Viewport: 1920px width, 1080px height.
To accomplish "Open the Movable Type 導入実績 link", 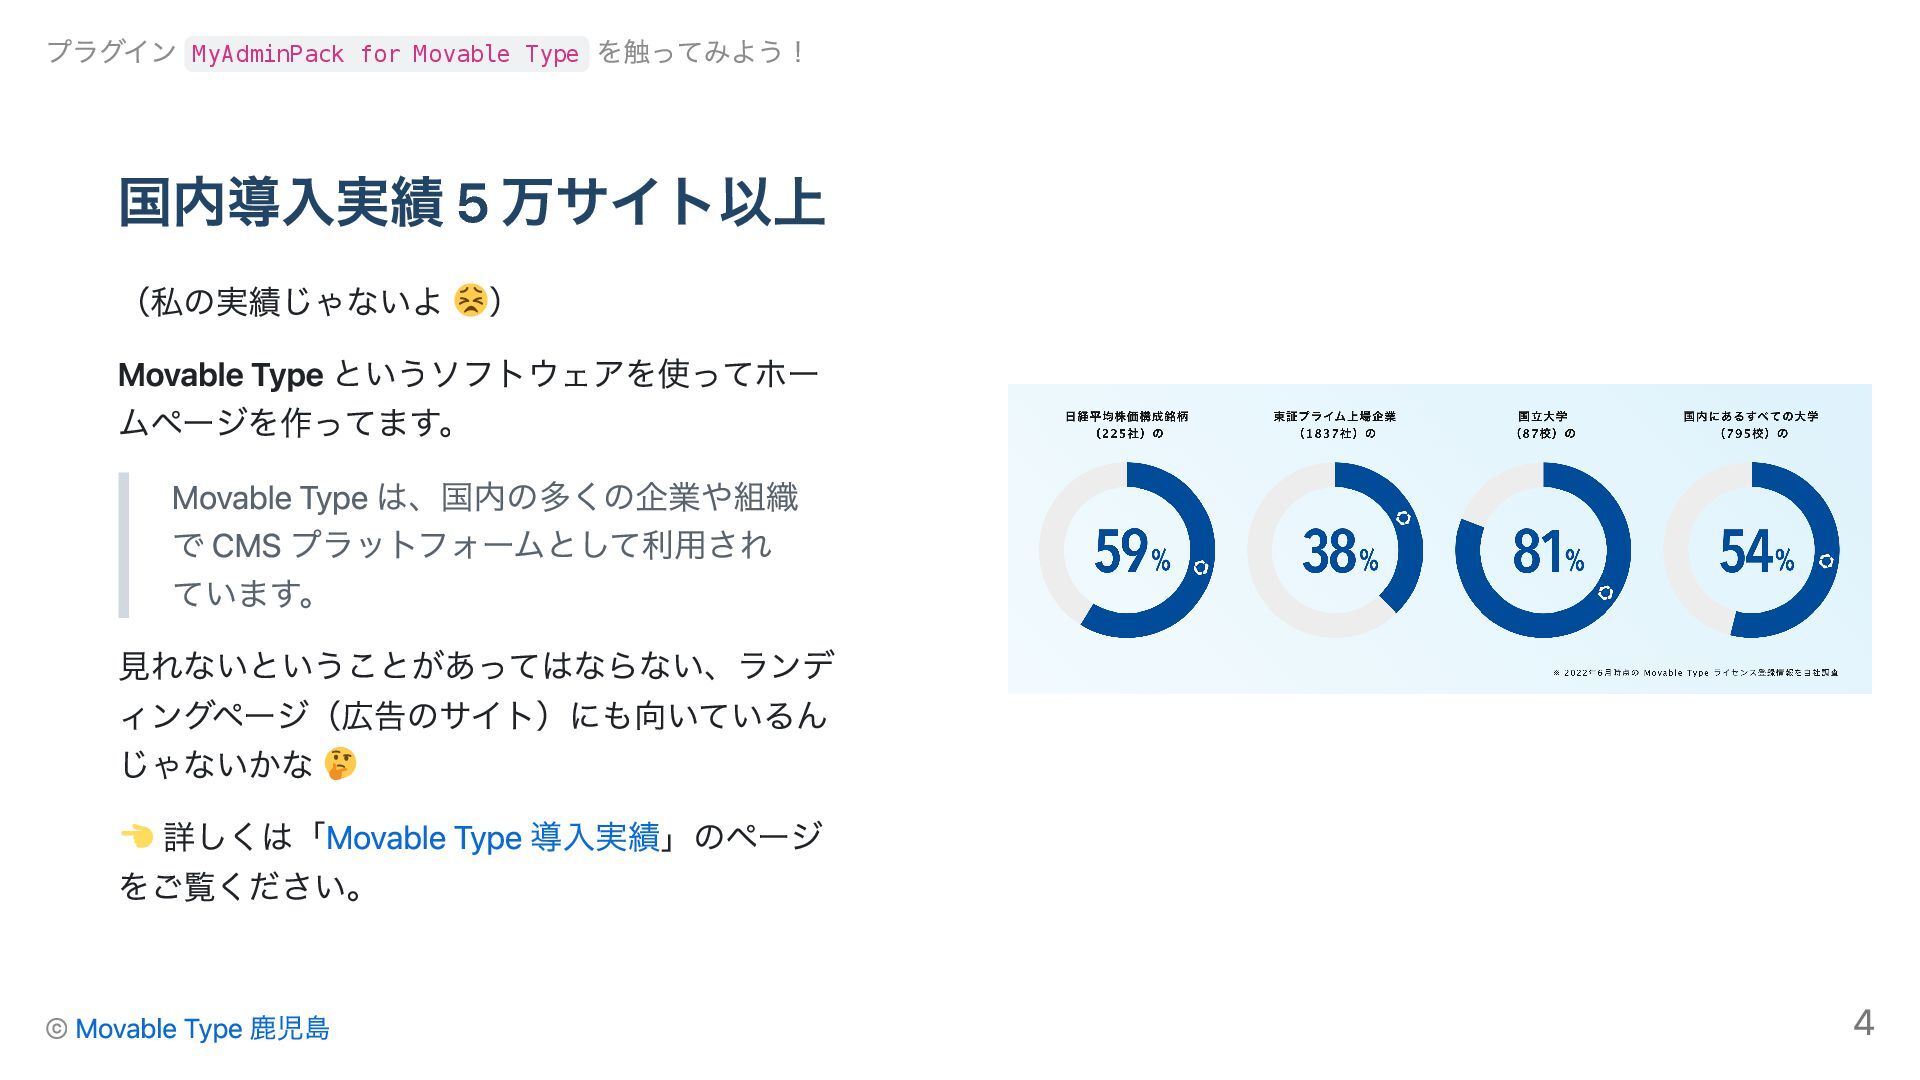I will [x=492, y=837].
